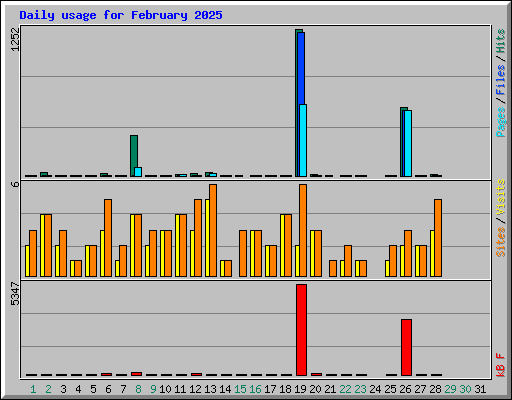Viewport: 512px width, 400px height.
Task: Click the orange Sites bar for day 13
Action: tap(213, 230)
